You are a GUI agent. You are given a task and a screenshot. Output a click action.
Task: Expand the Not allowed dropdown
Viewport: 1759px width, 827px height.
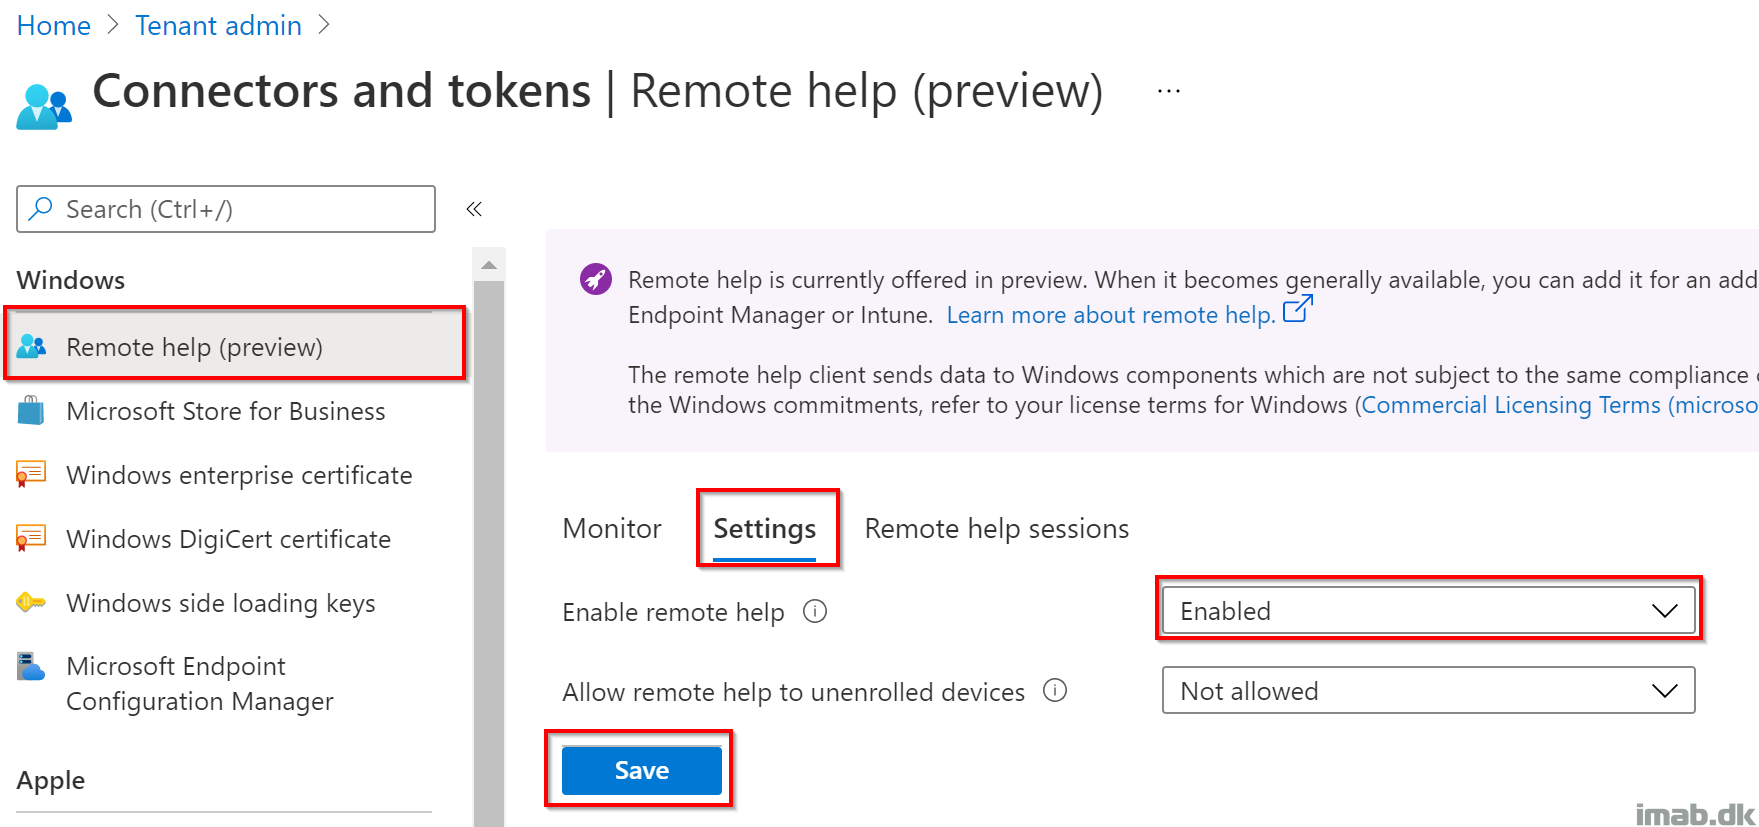1428,690
